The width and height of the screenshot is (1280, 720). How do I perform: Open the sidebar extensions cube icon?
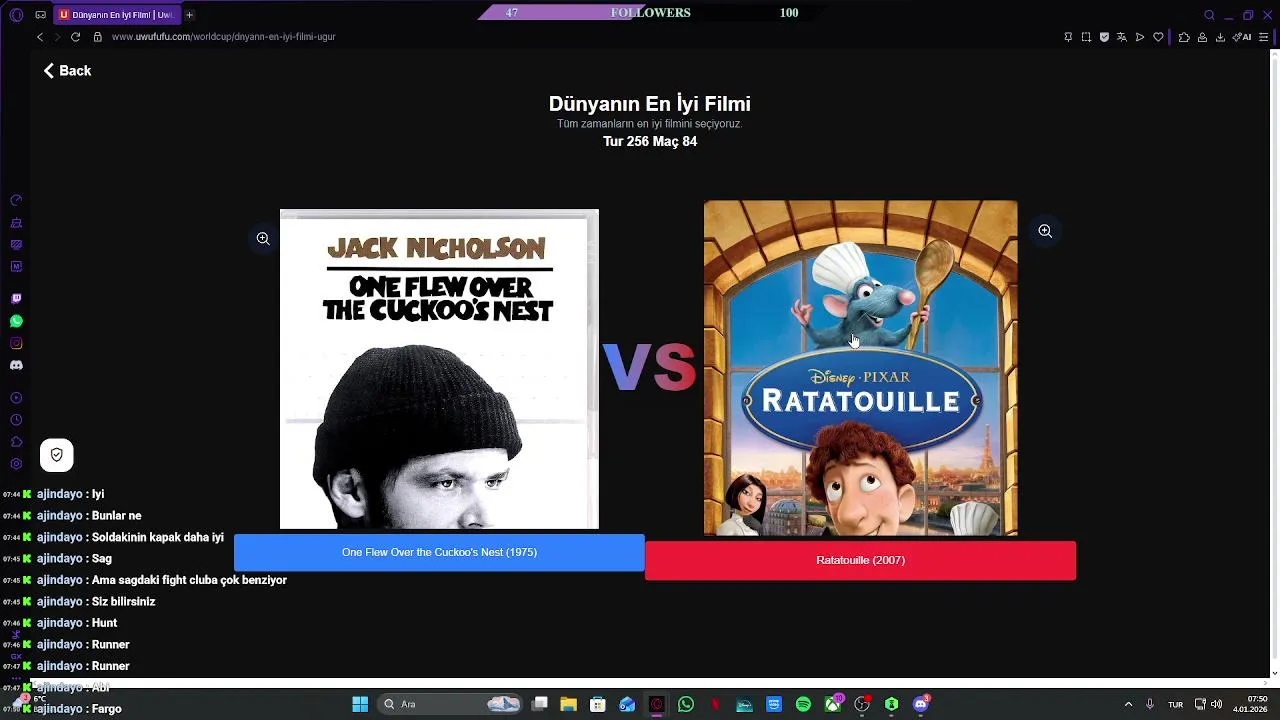[16, 442]
